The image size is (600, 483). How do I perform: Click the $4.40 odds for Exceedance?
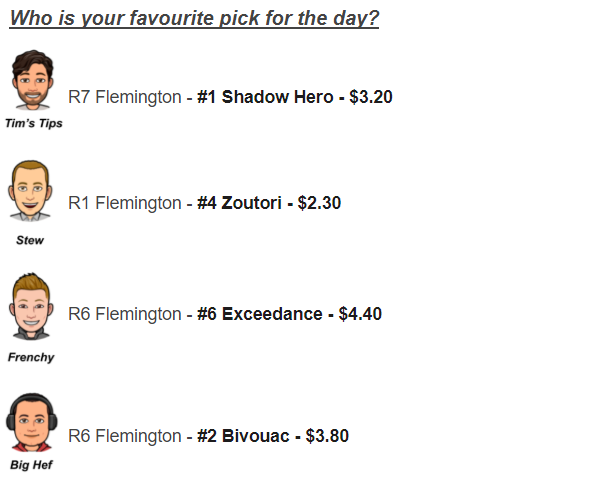tap(360, 314)
